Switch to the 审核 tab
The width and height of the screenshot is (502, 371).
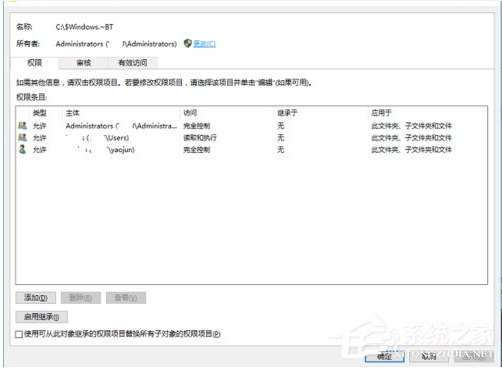pos(83,63)
